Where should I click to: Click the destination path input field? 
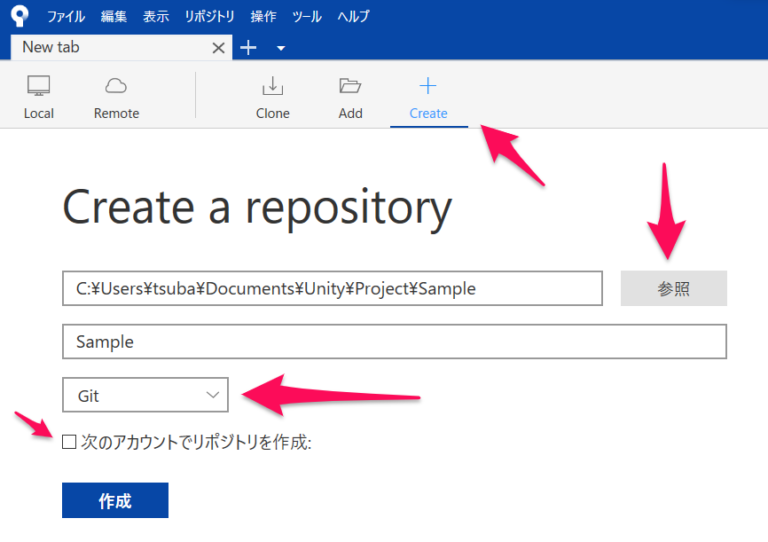point(332,288)
